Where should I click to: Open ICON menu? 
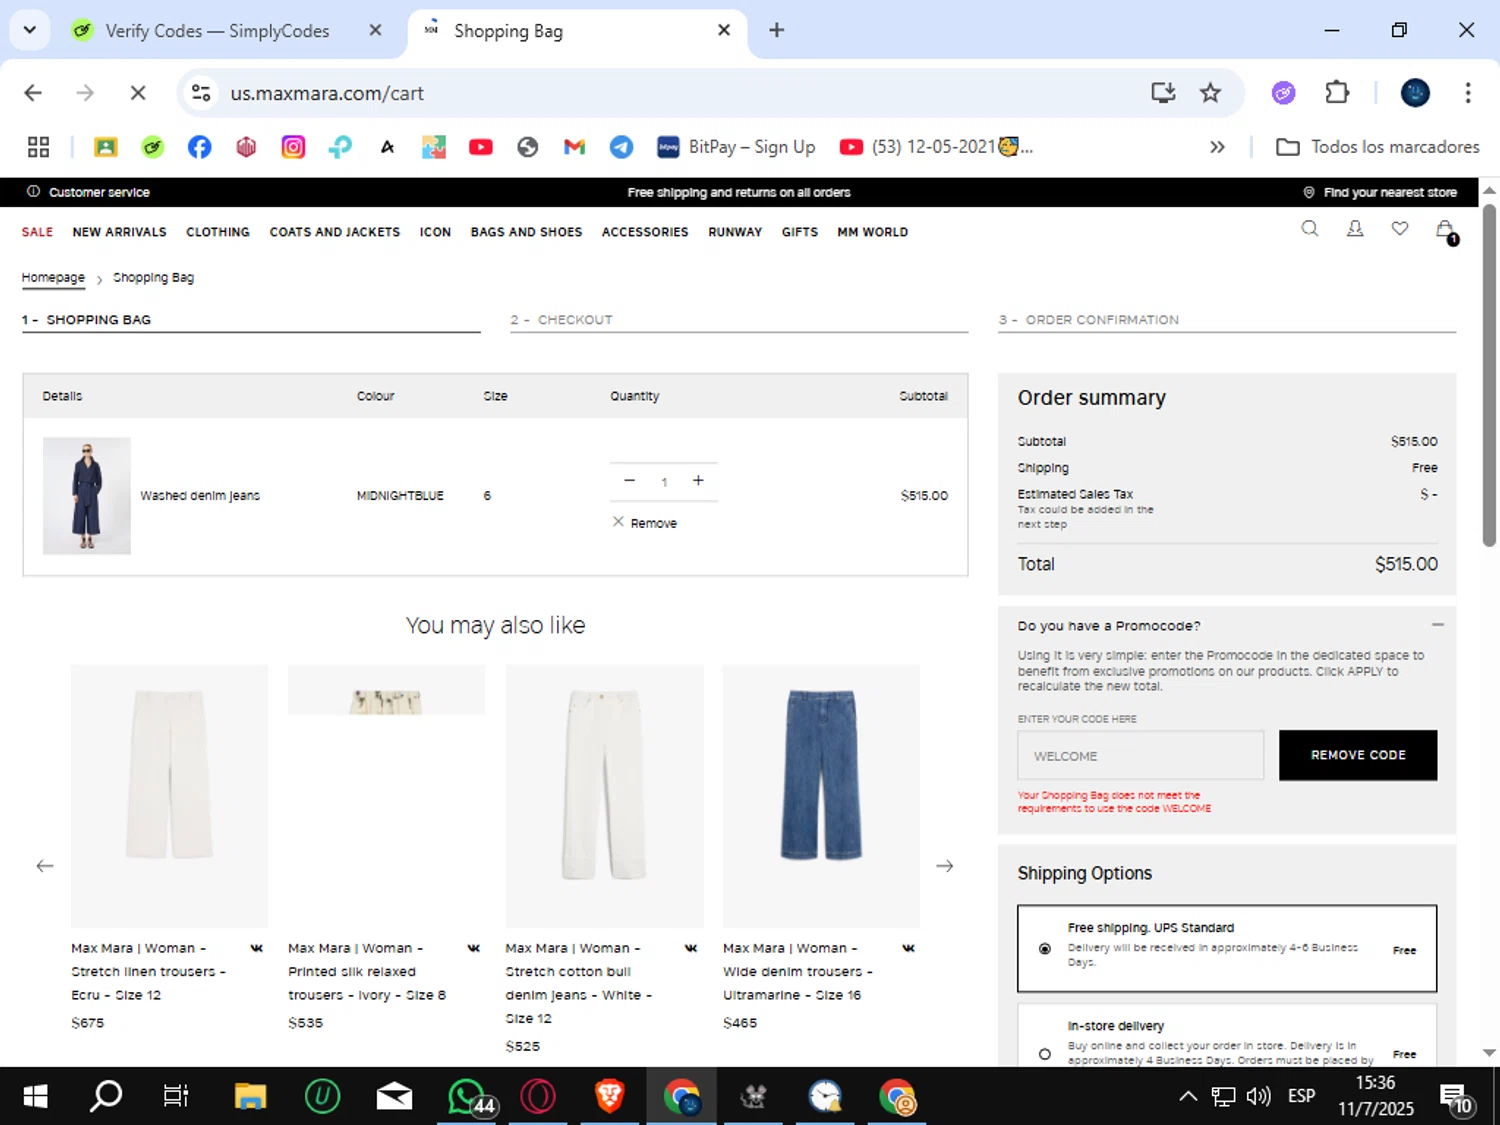click(435, 232)
